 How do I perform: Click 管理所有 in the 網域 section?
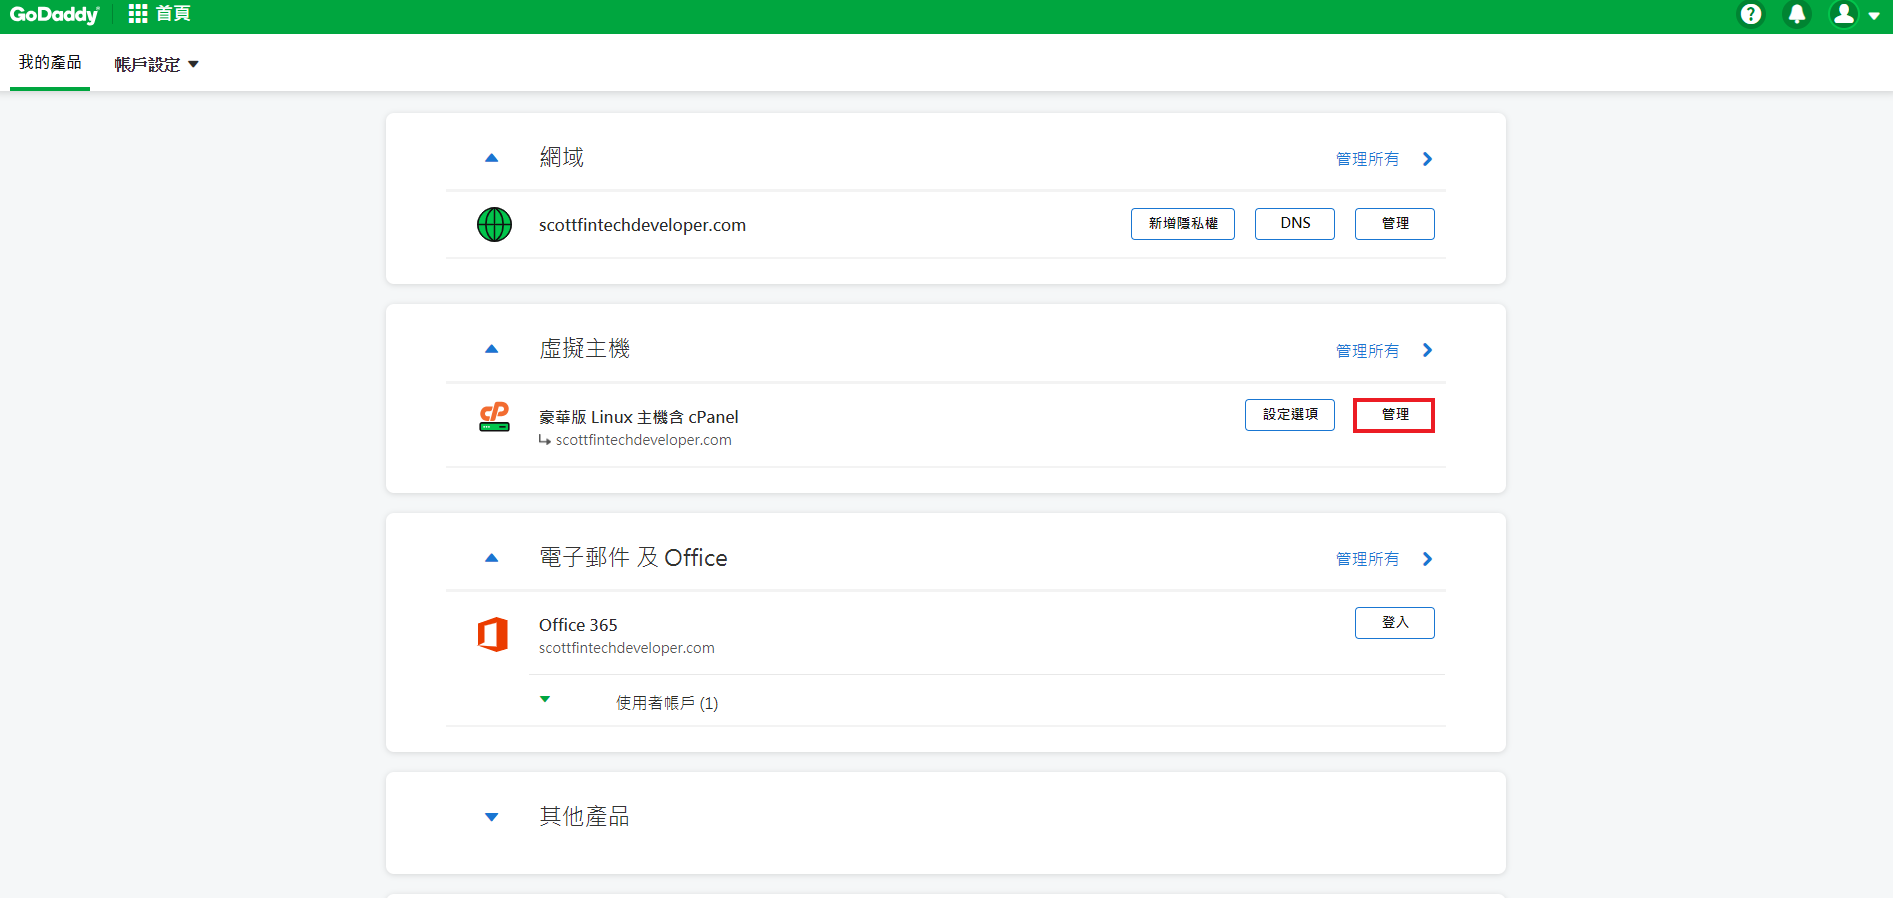[1367, 159]
